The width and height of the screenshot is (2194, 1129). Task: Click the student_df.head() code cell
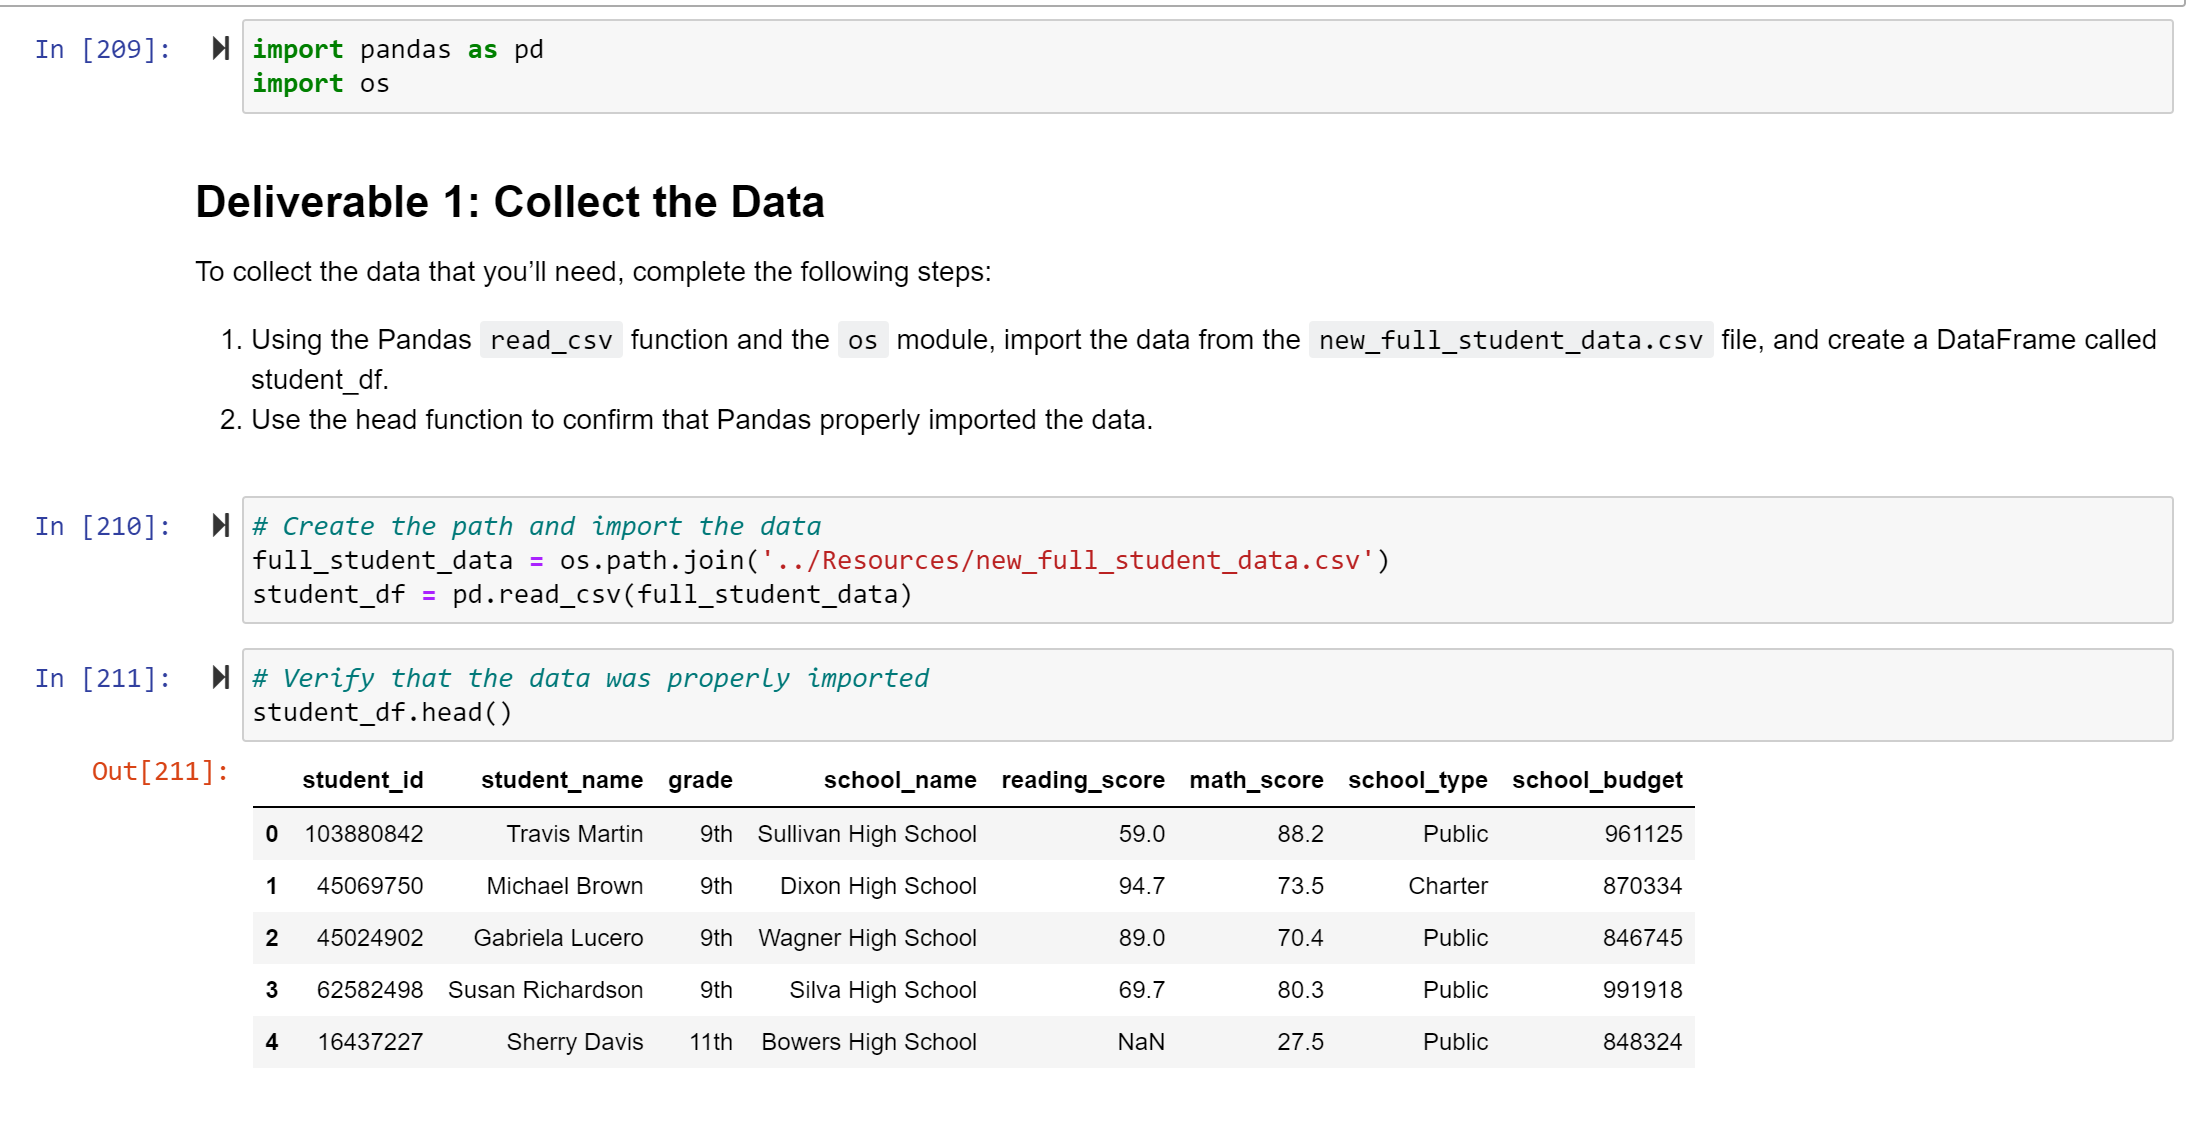click(1207, 695)
